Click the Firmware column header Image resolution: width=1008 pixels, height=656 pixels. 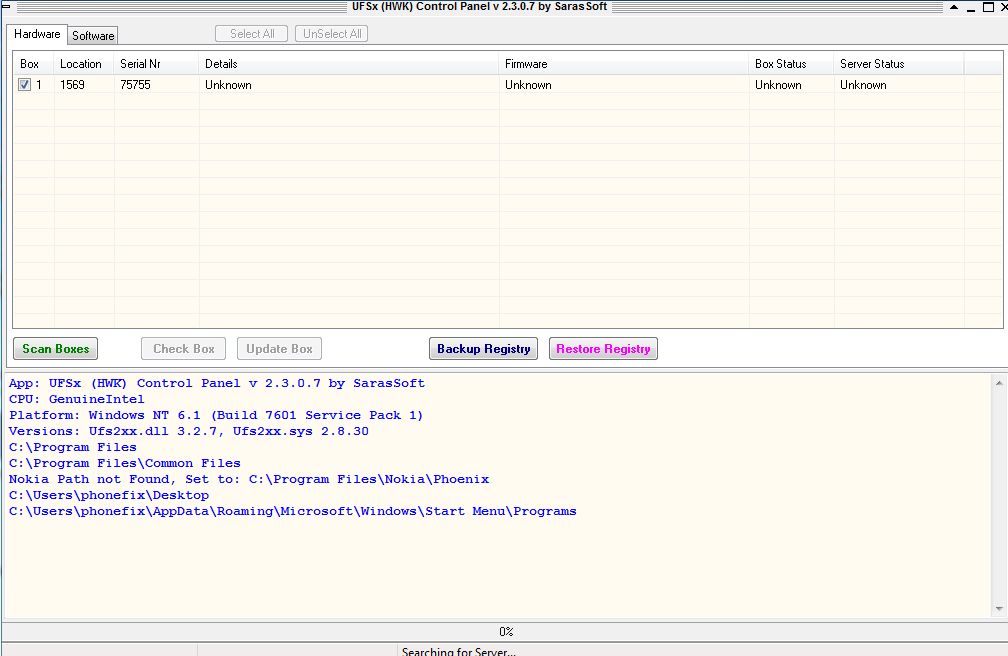624,64
